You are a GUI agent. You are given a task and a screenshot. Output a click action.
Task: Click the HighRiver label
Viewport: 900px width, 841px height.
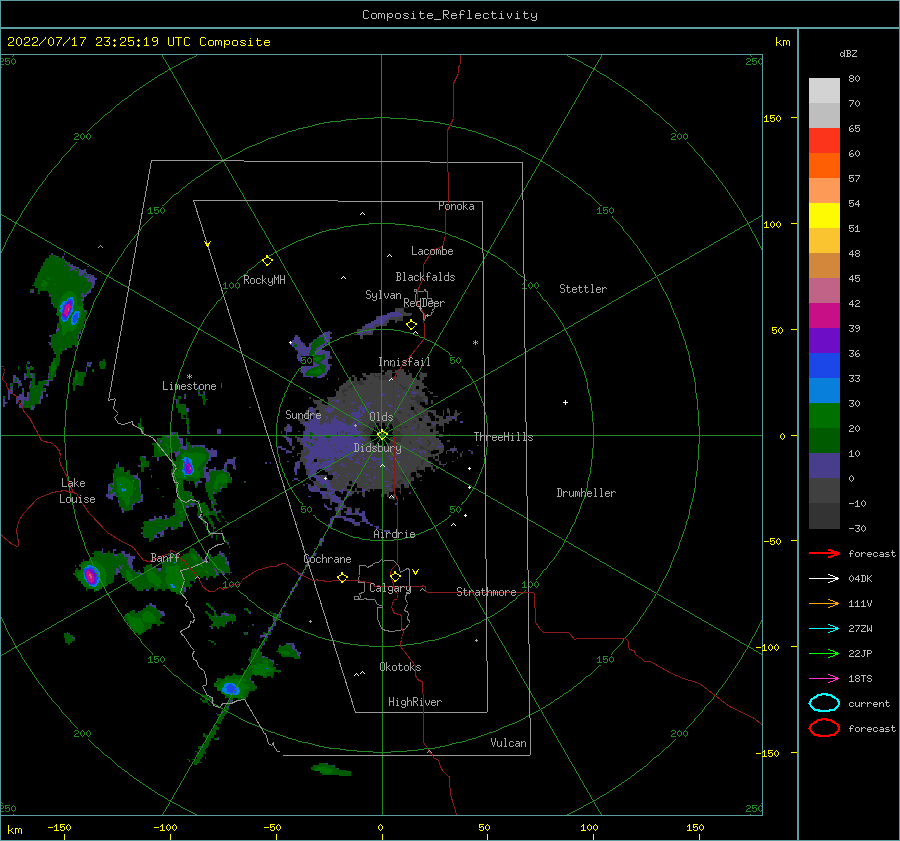pyautogui.click(x=415, y=702)
